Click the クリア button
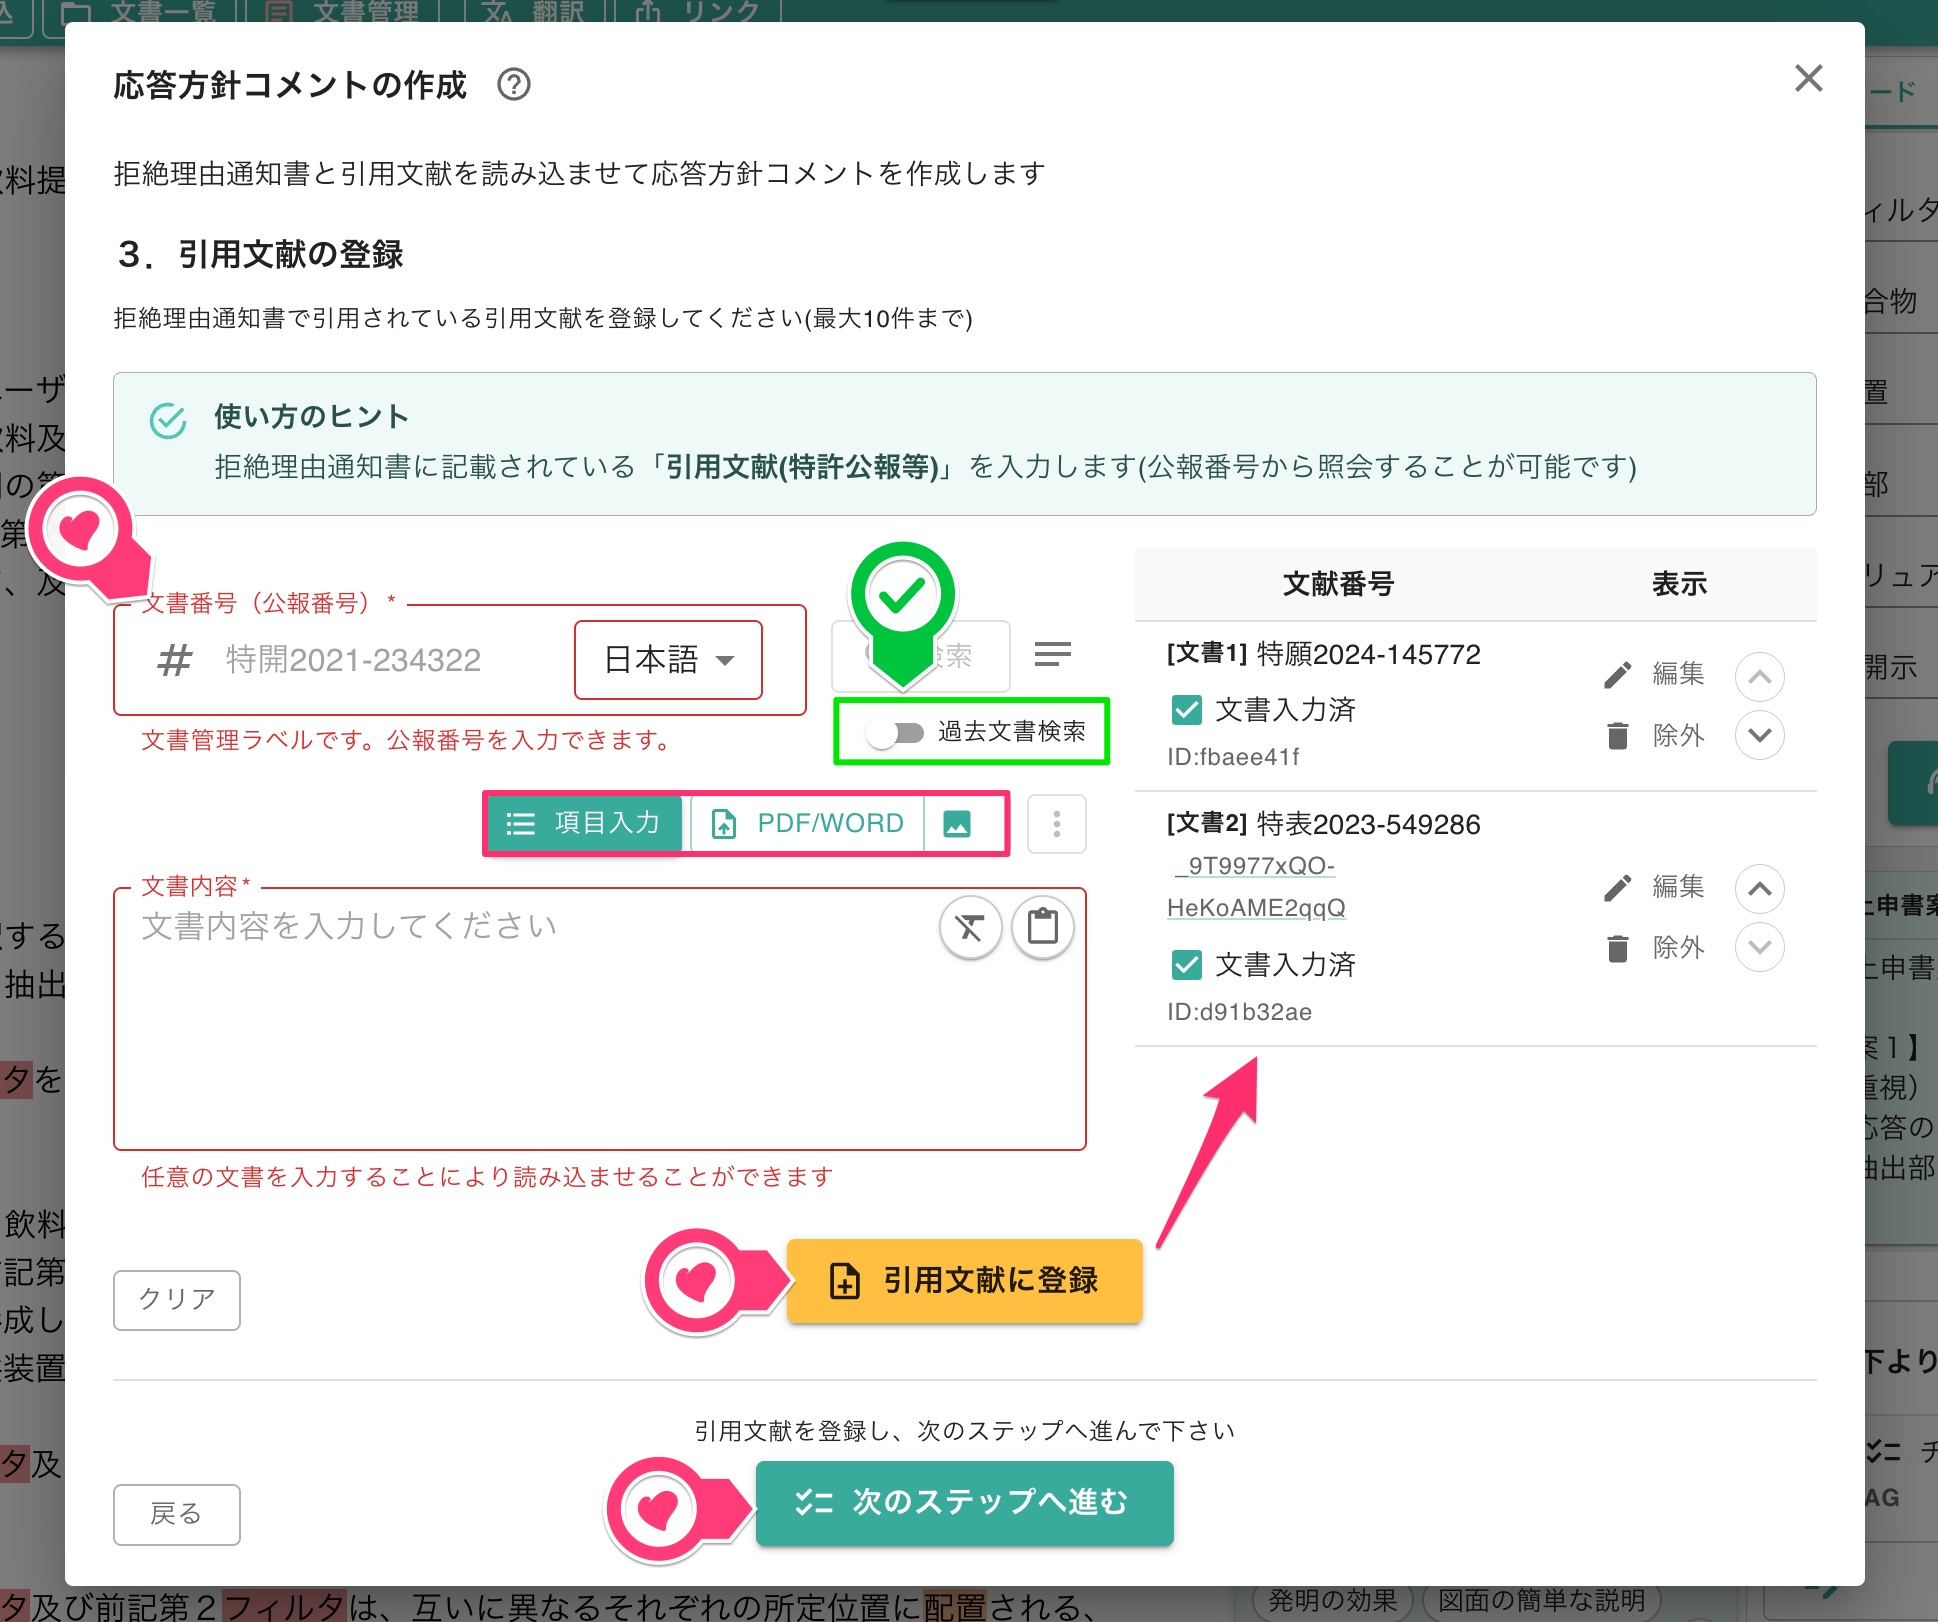This screenshot has height=1622, width=1938. [177, 1299]
